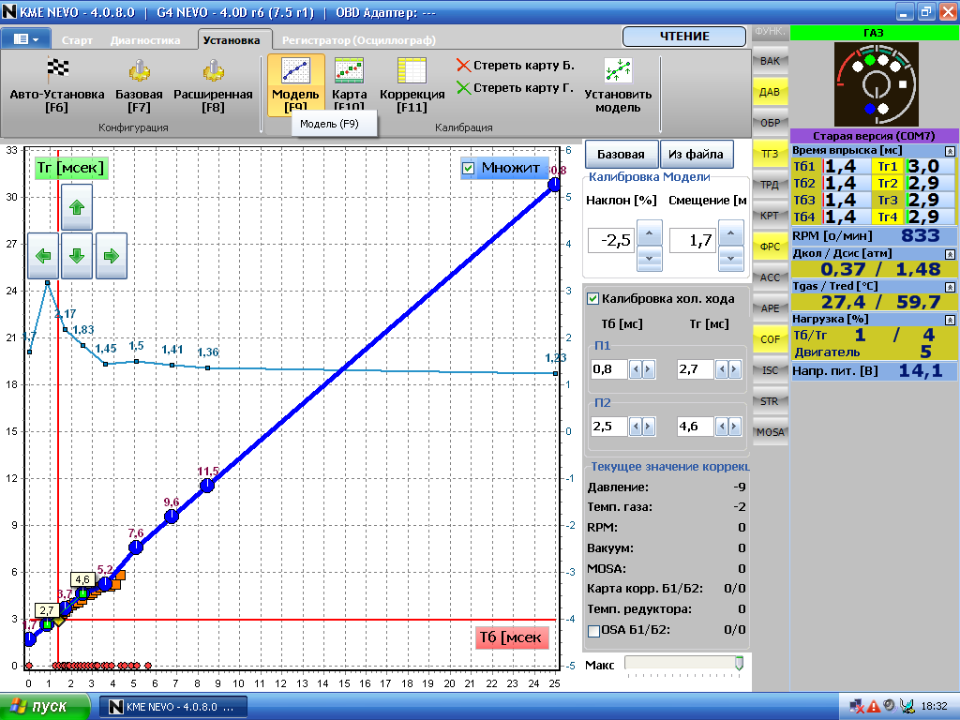Screen dimensions: 960x720
Task: Switch to the Диагностика tab
Action: 145,40
